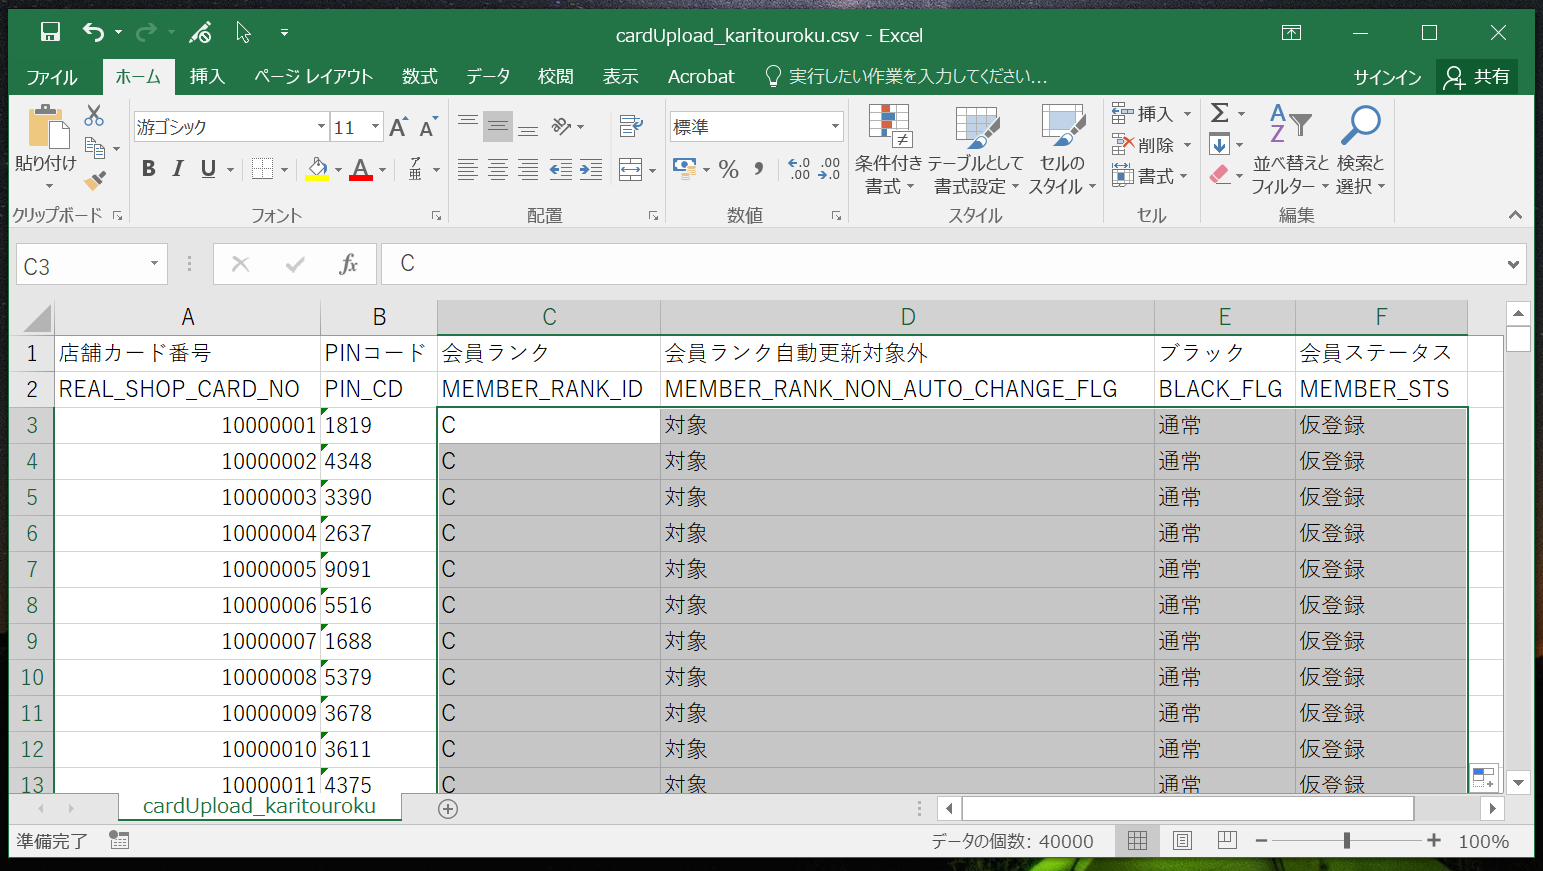
Task: Toggle Bold formatting
Action: (149, 169)
